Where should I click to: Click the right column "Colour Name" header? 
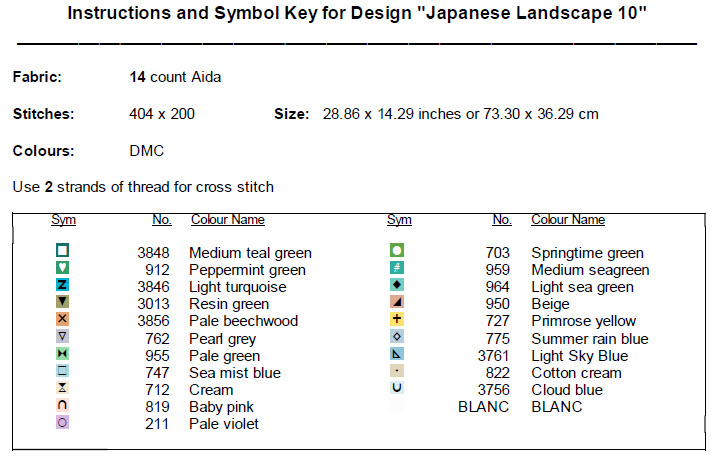click(x=567, y=220)
